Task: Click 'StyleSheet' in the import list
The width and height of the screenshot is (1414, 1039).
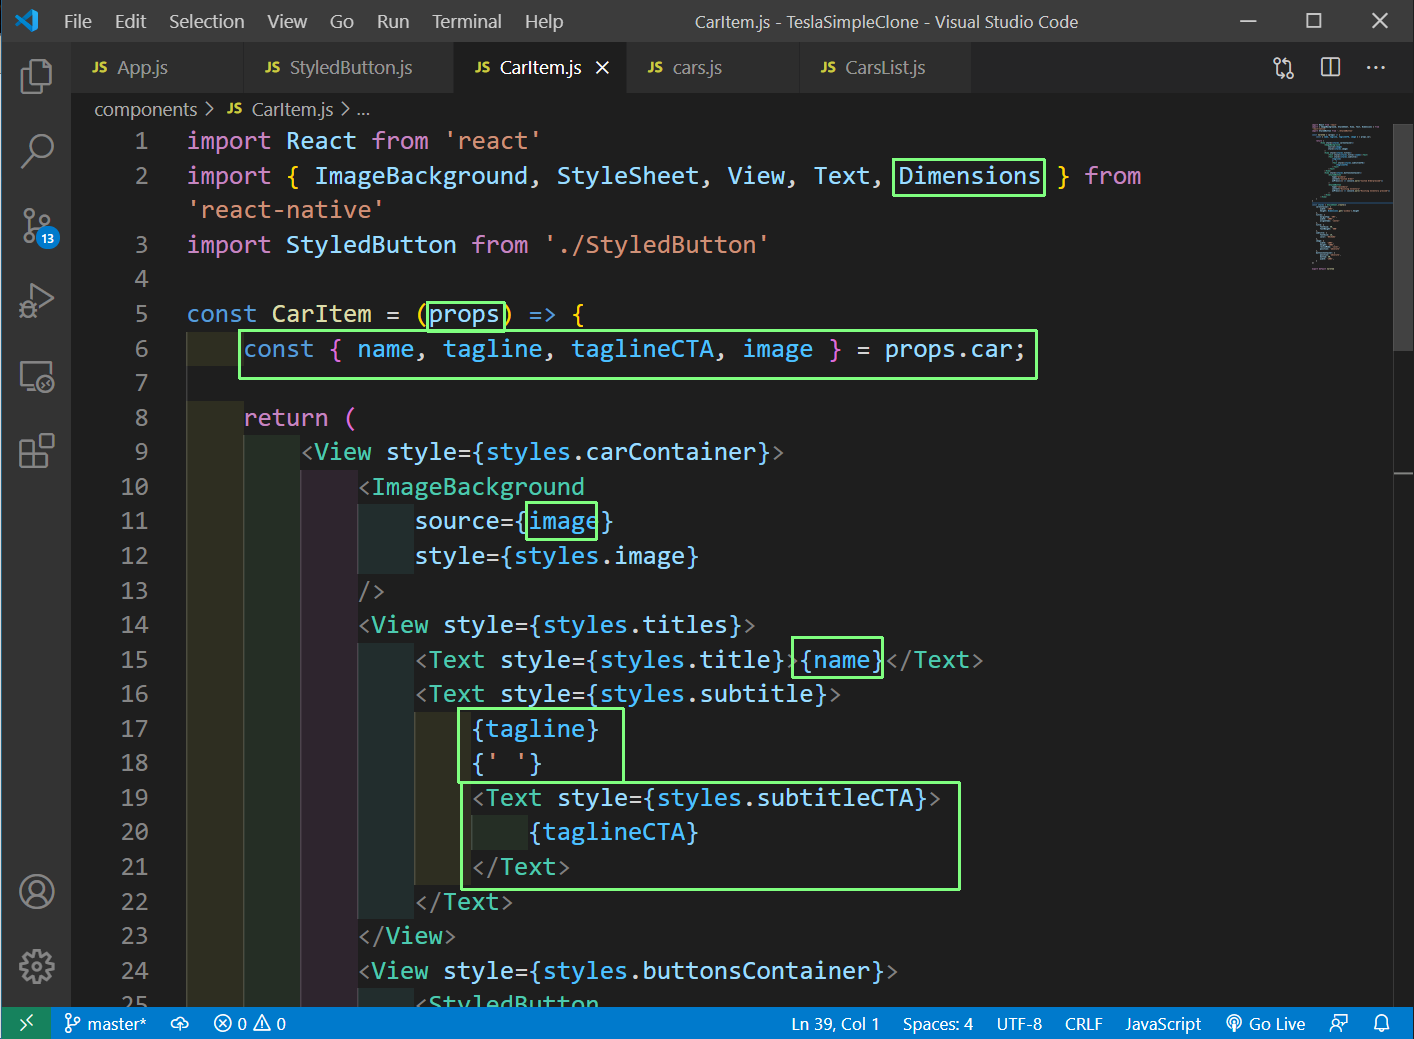Action: click(628, 176)
